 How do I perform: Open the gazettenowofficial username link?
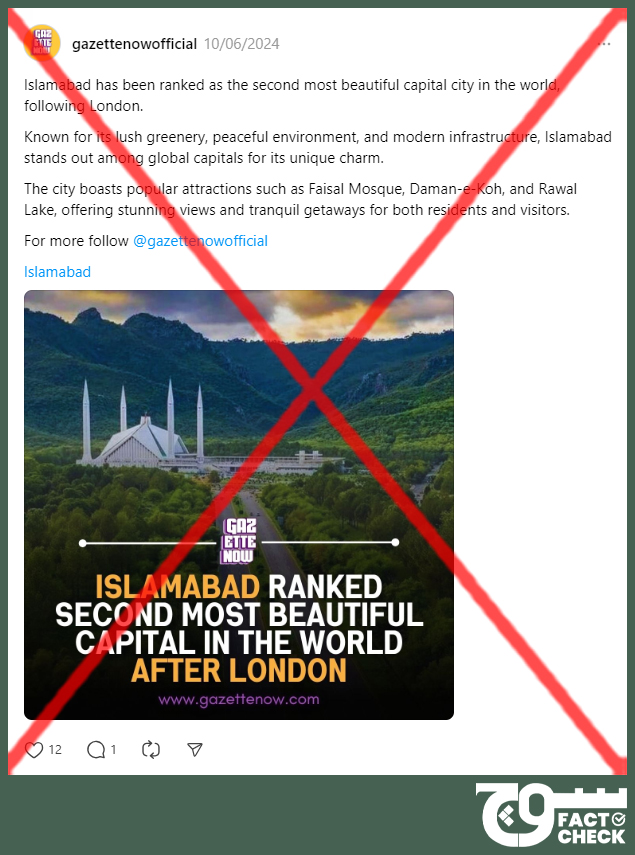click(134, 44)
